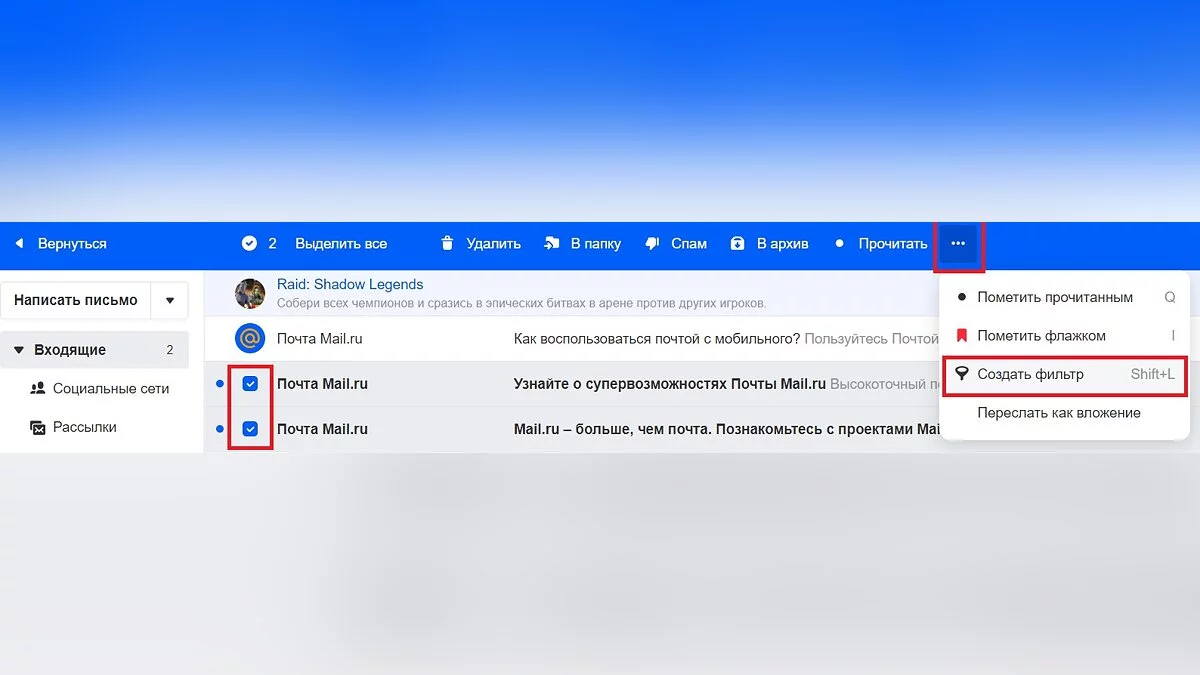Click the funnel filter icon
This screenshot has height=675, width=1200.
962,374
